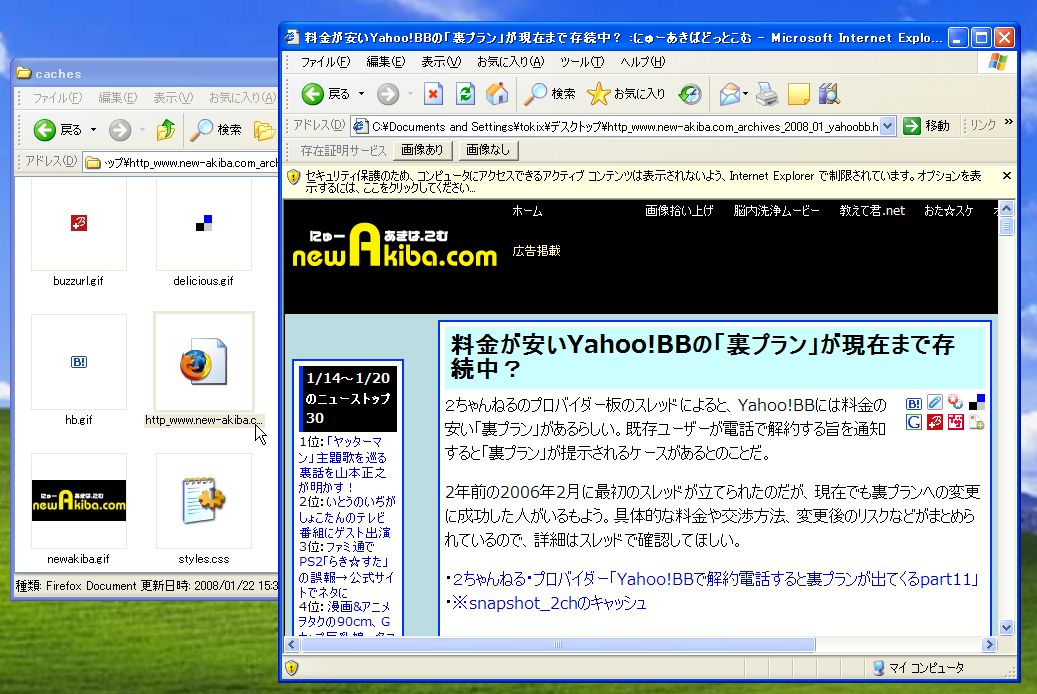
Task: Expand the IE Forward button history dropdown
Action: pyautogui.click(x=410, y=94)
